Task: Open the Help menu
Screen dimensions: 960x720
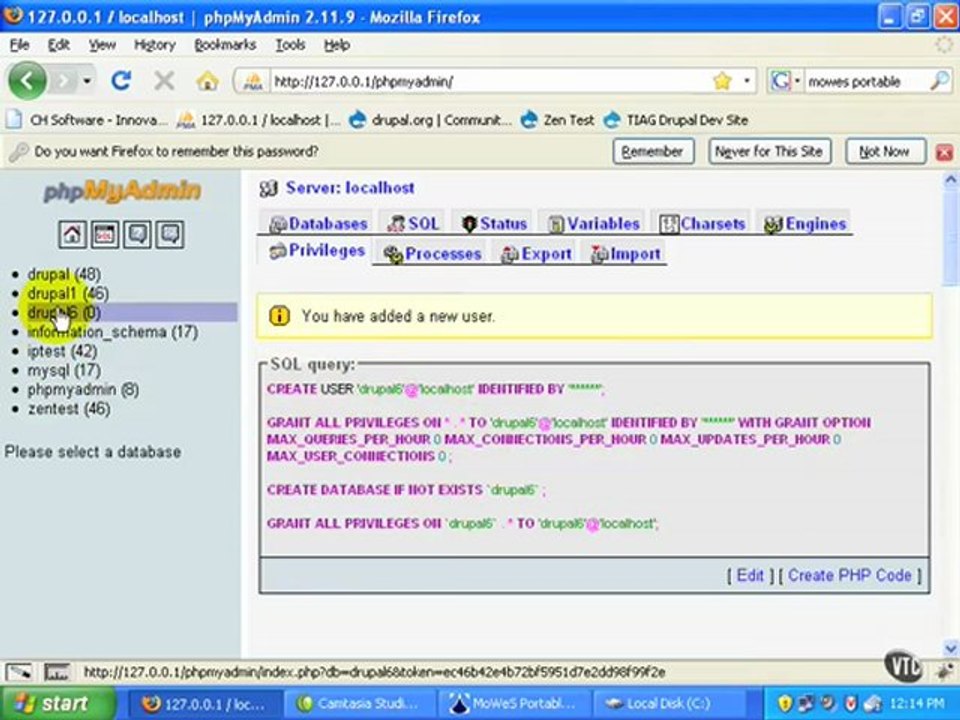Action: click(337, 45)
